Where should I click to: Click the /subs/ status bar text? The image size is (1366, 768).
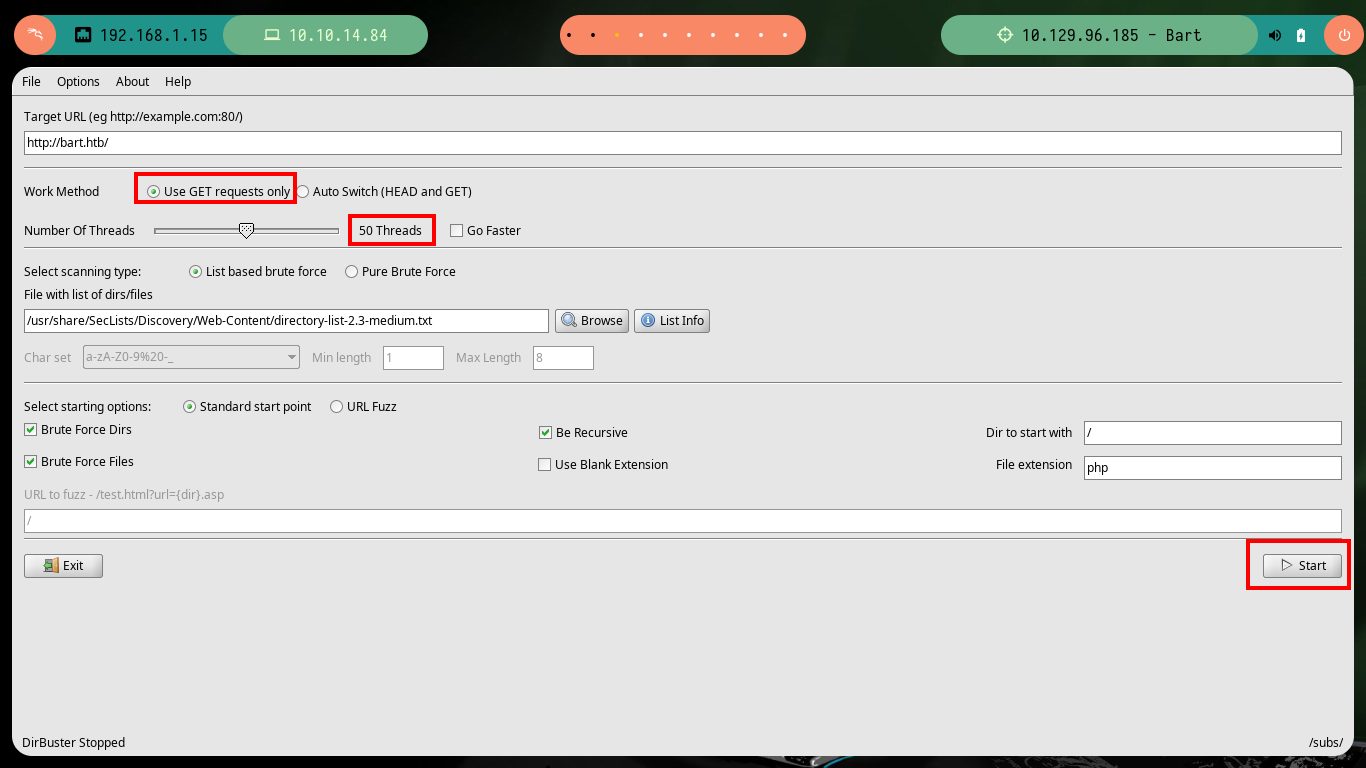(x=1325, y=742)
